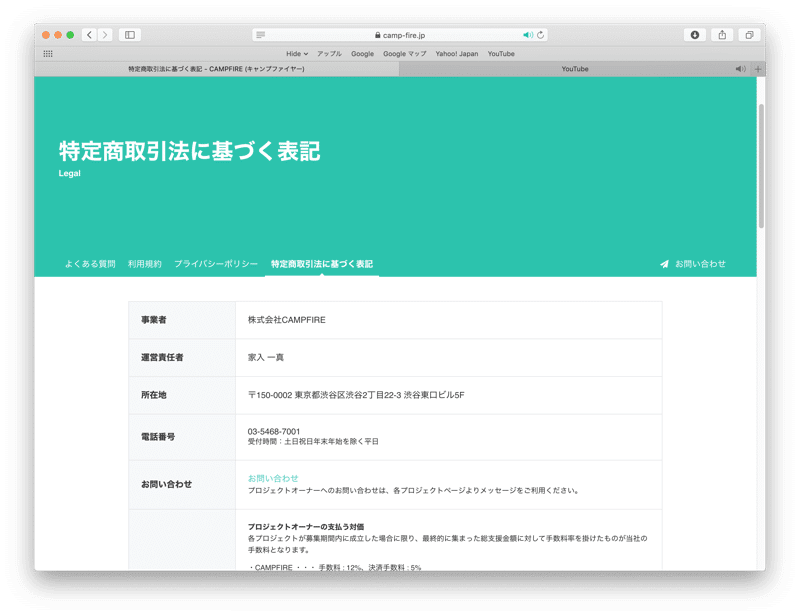
Task: Open the Google マップ bookmark
Action: (x=405, y=54)
